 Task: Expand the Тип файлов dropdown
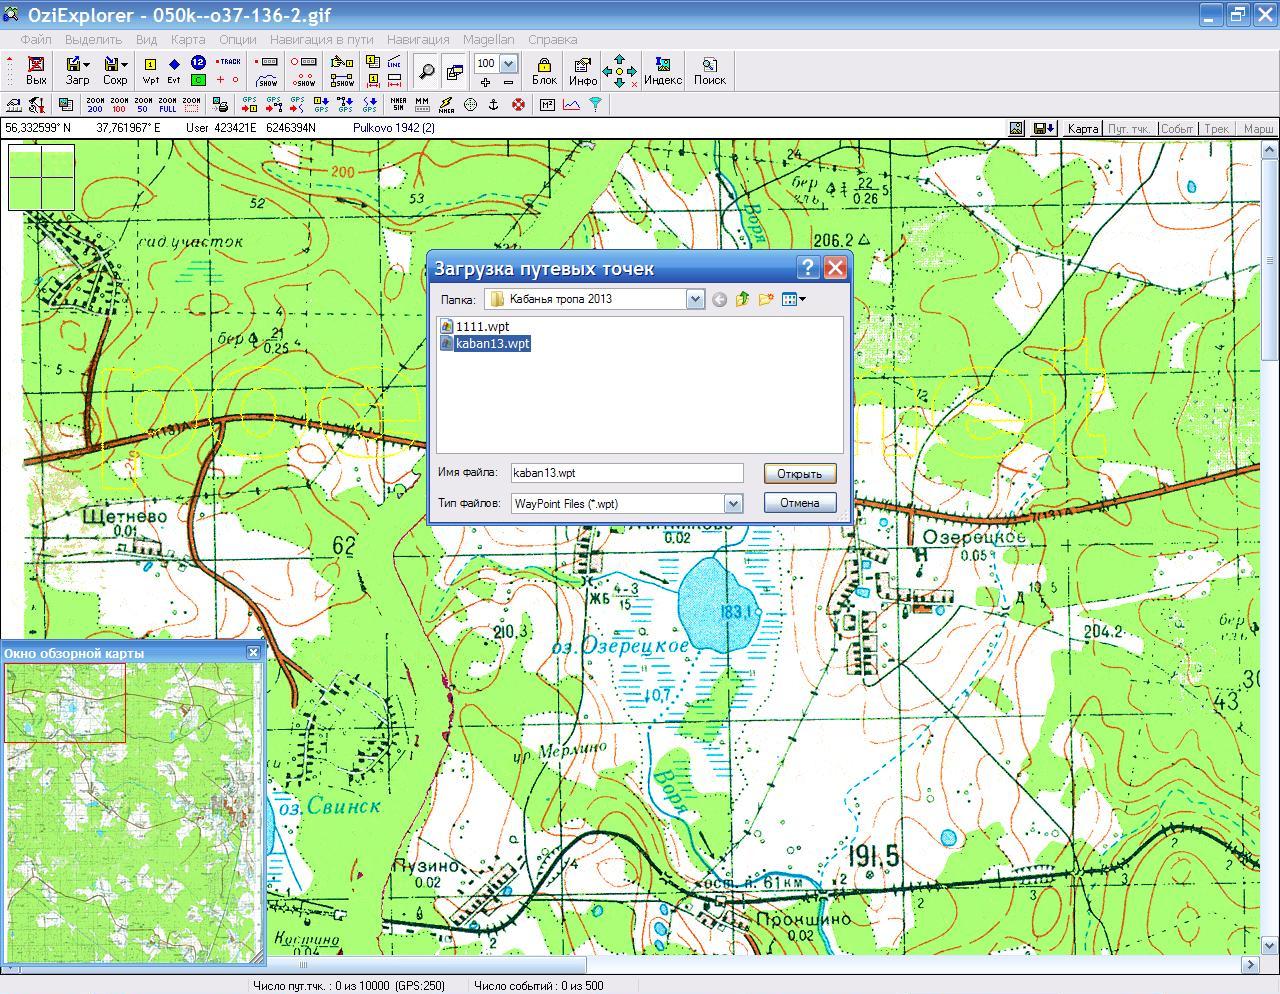pyautogui.click(x=733, y=504)
